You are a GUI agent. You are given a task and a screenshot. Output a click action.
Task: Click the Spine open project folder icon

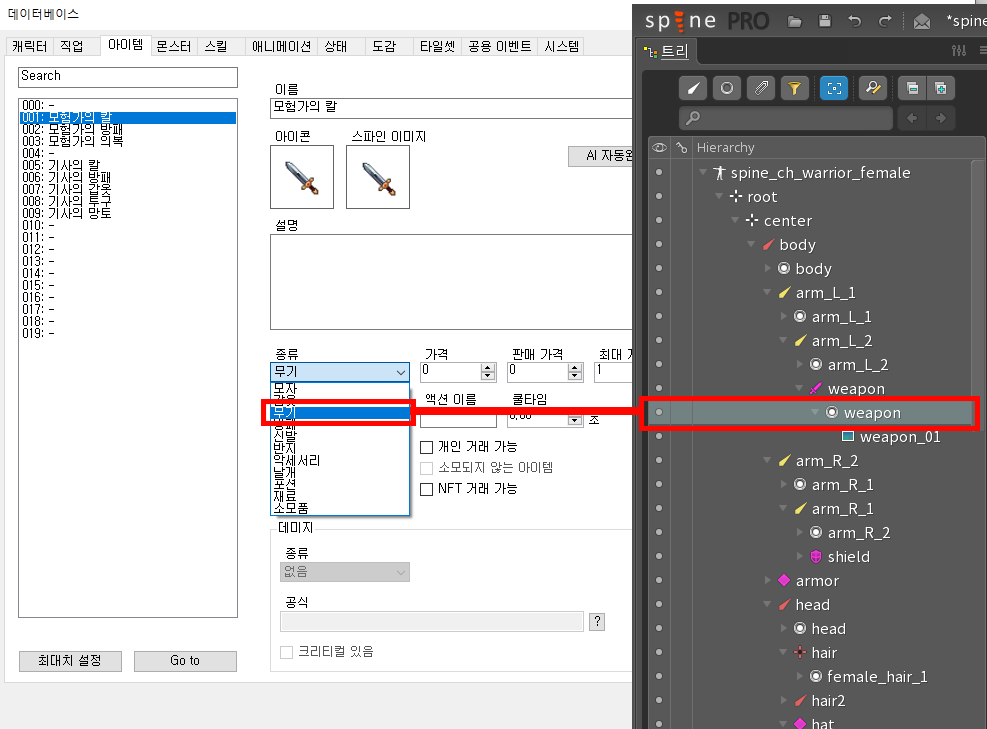795,21
